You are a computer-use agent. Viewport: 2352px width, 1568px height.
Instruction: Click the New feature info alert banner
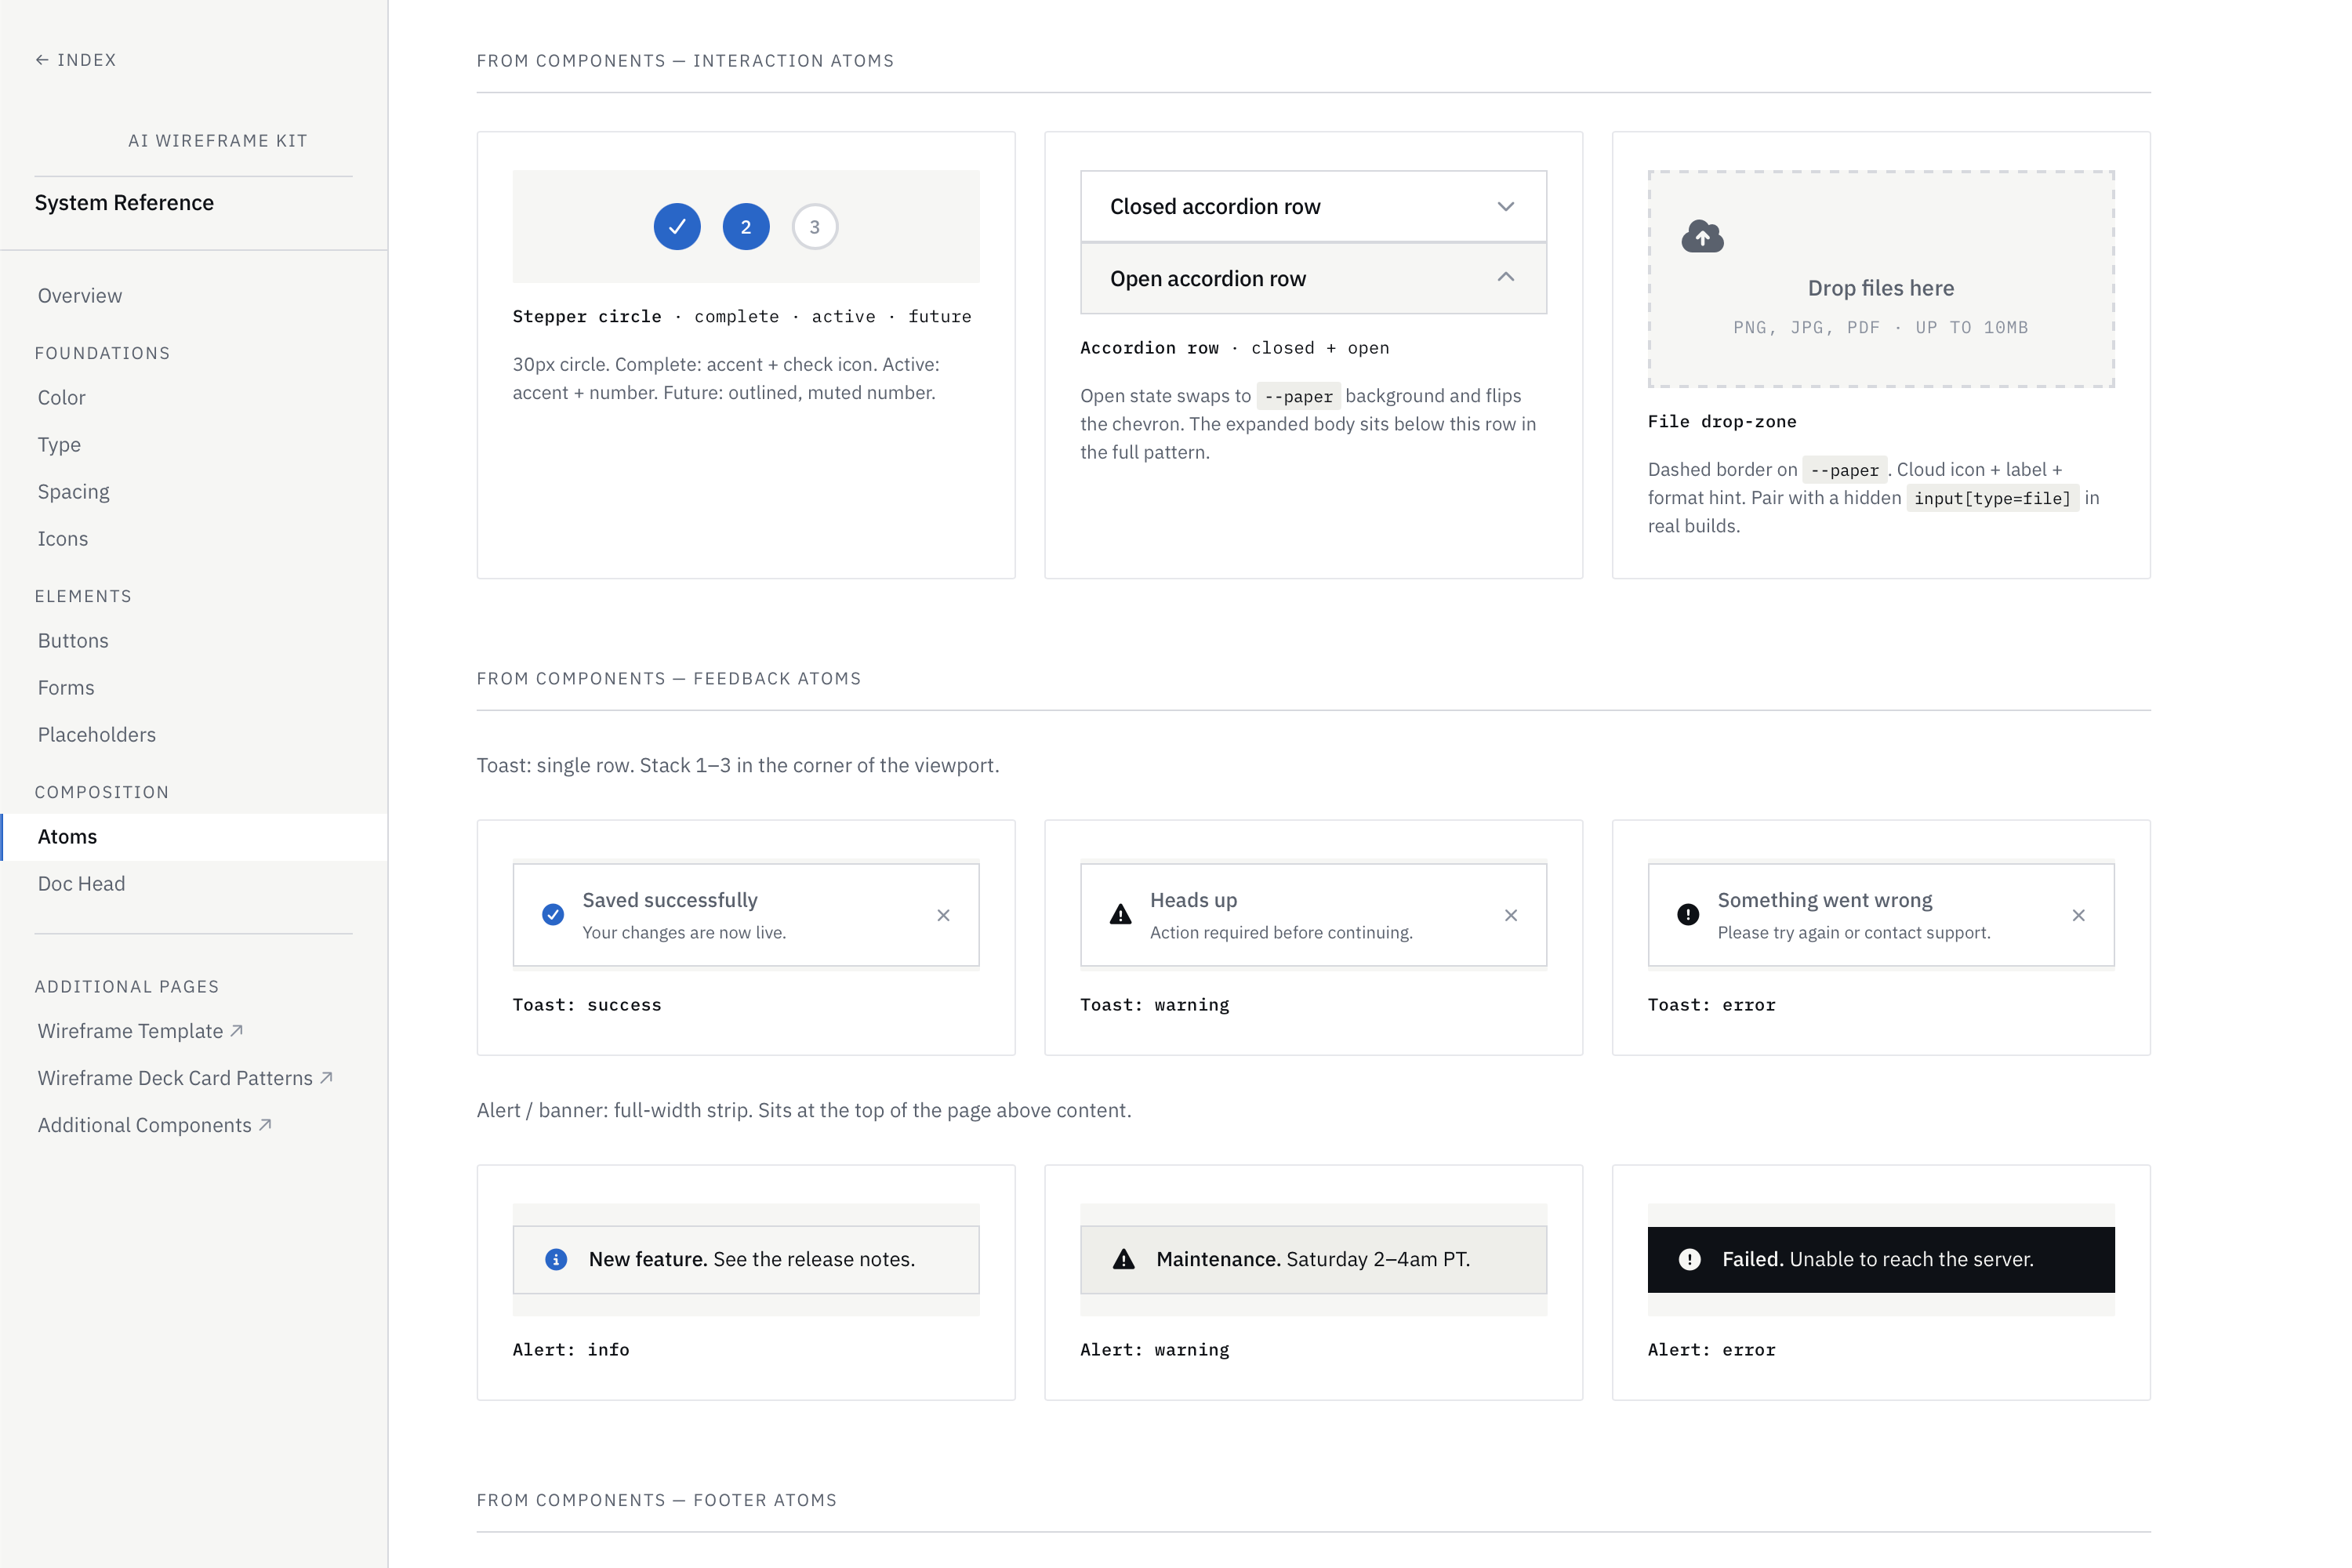coord(746,1260)
